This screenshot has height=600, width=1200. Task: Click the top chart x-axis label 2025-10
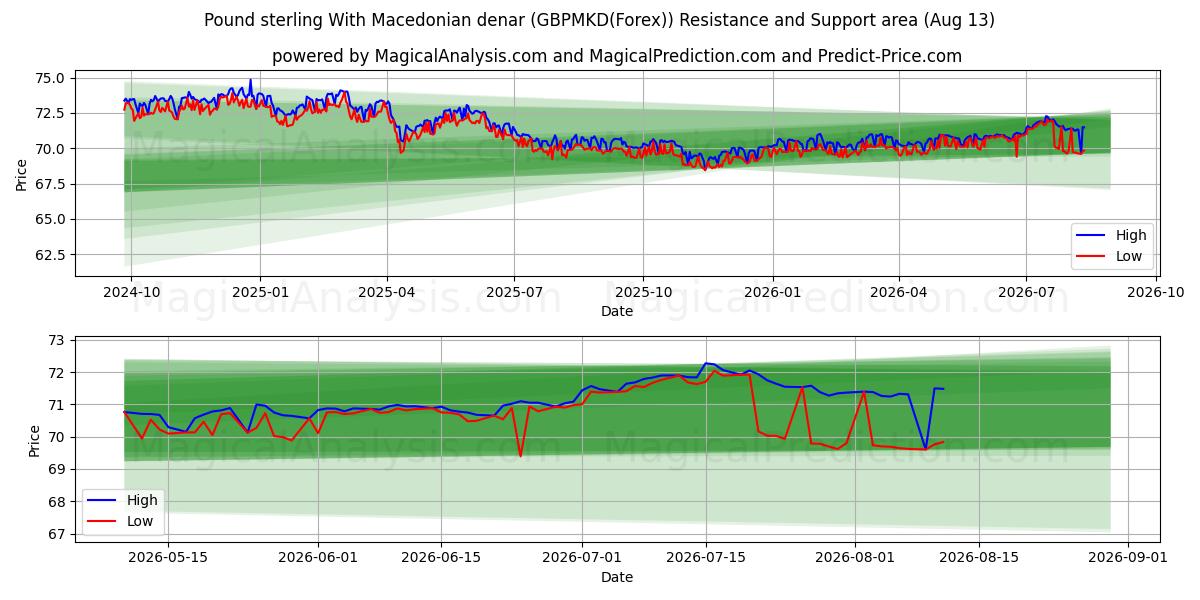pyautogui.click(x=643, y=294)
